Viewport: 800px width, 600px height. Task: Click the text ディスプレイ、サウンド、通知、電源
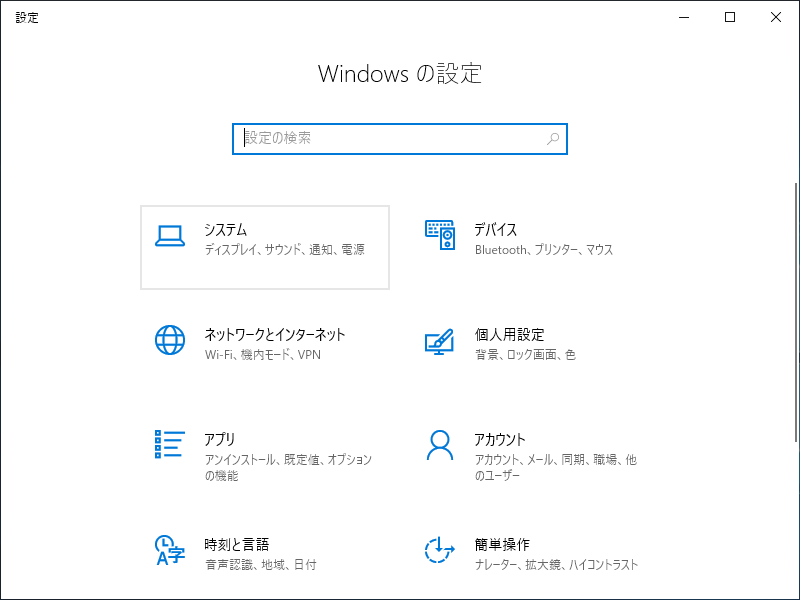[285, 249]
